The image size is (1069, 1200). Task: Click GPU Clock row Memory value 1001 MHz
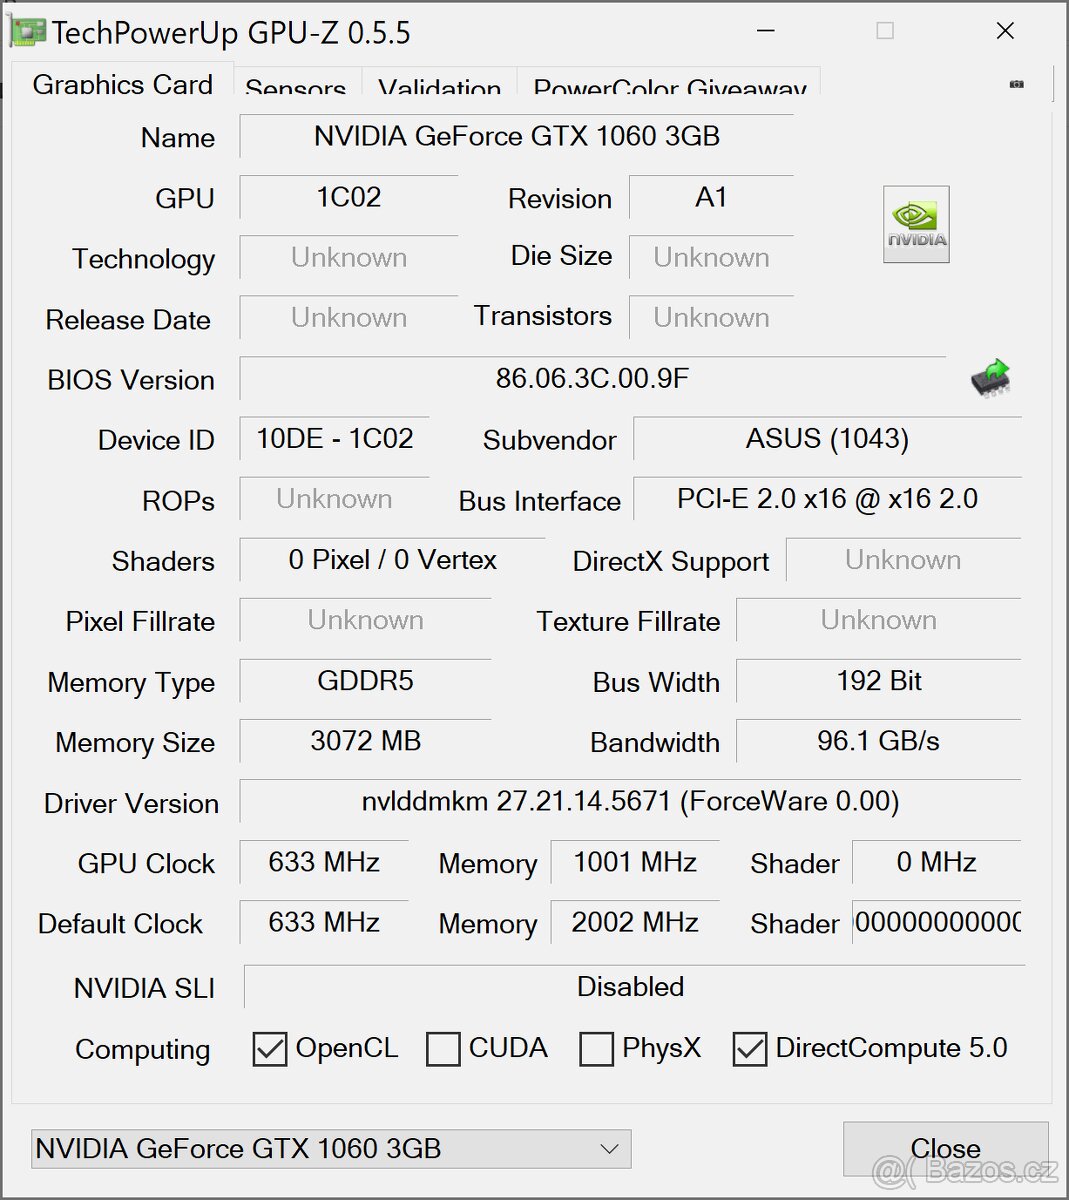pyautogui.click(x=635, y=862)
